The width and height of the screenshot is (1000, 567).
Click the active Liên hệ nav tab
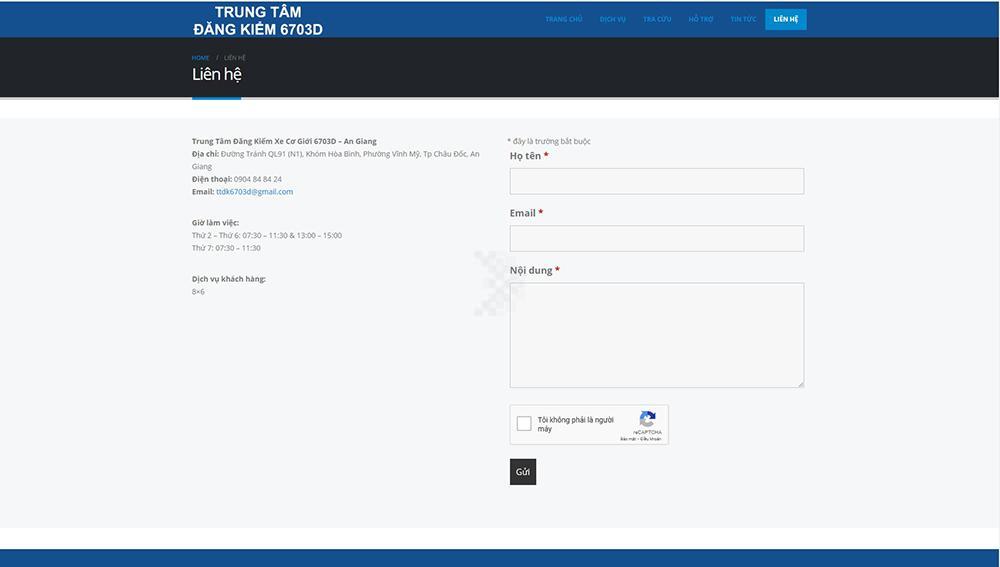point(786,19)
